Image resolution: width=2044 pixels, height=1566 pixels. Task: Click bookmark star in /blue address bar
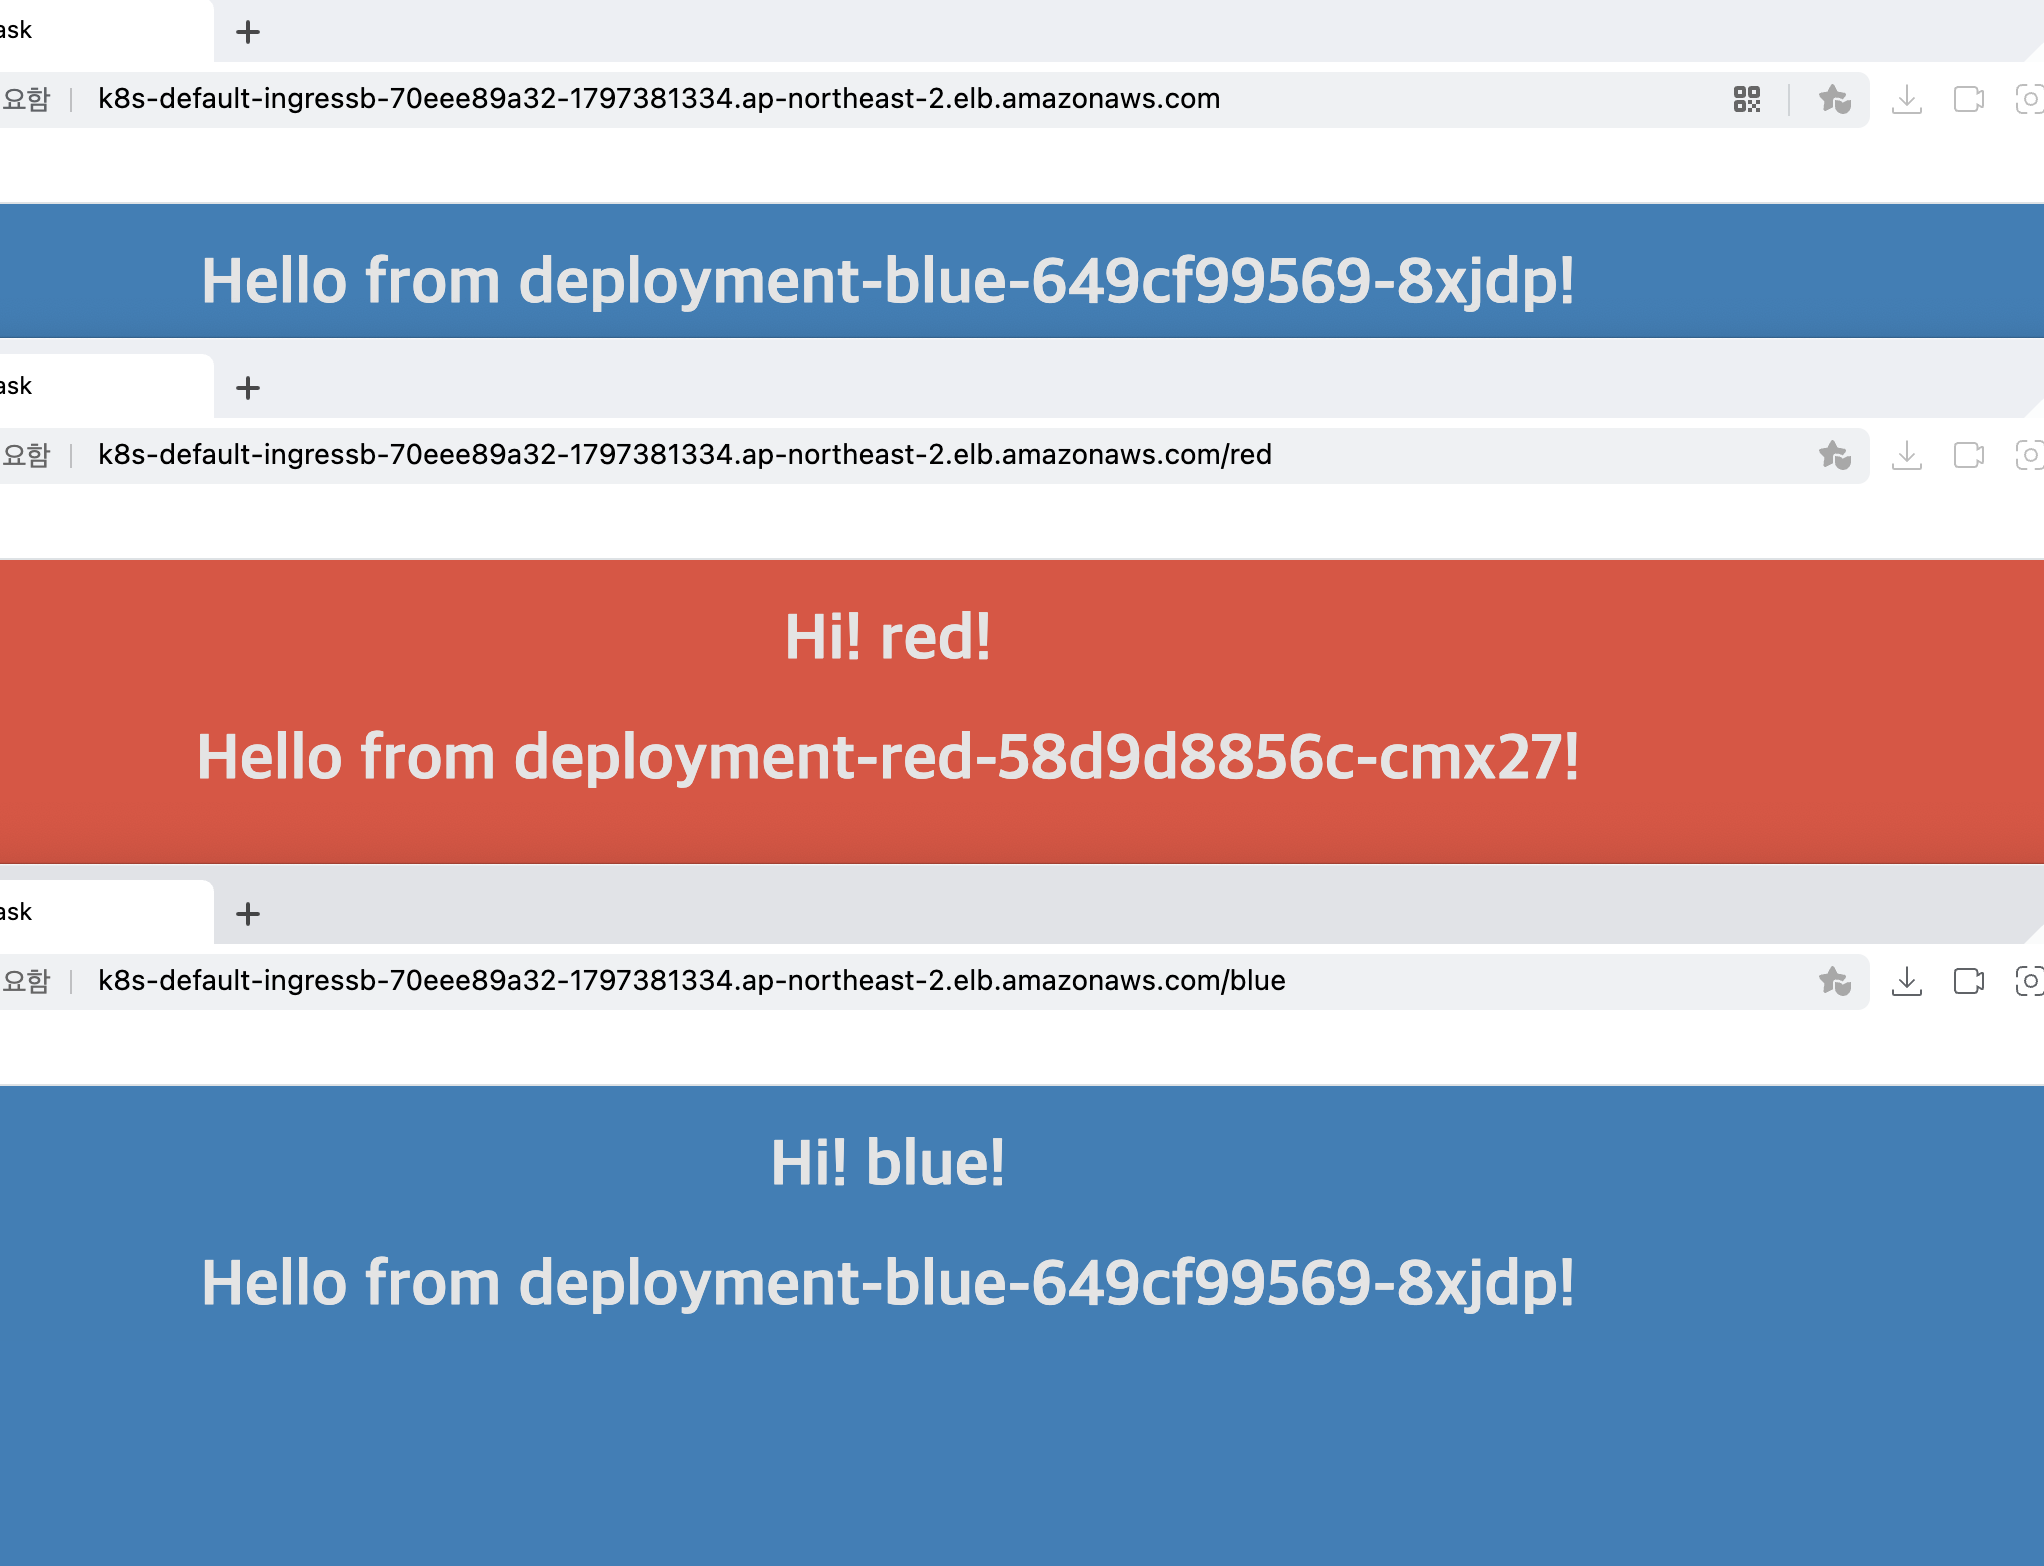(x=1834, y=981)
